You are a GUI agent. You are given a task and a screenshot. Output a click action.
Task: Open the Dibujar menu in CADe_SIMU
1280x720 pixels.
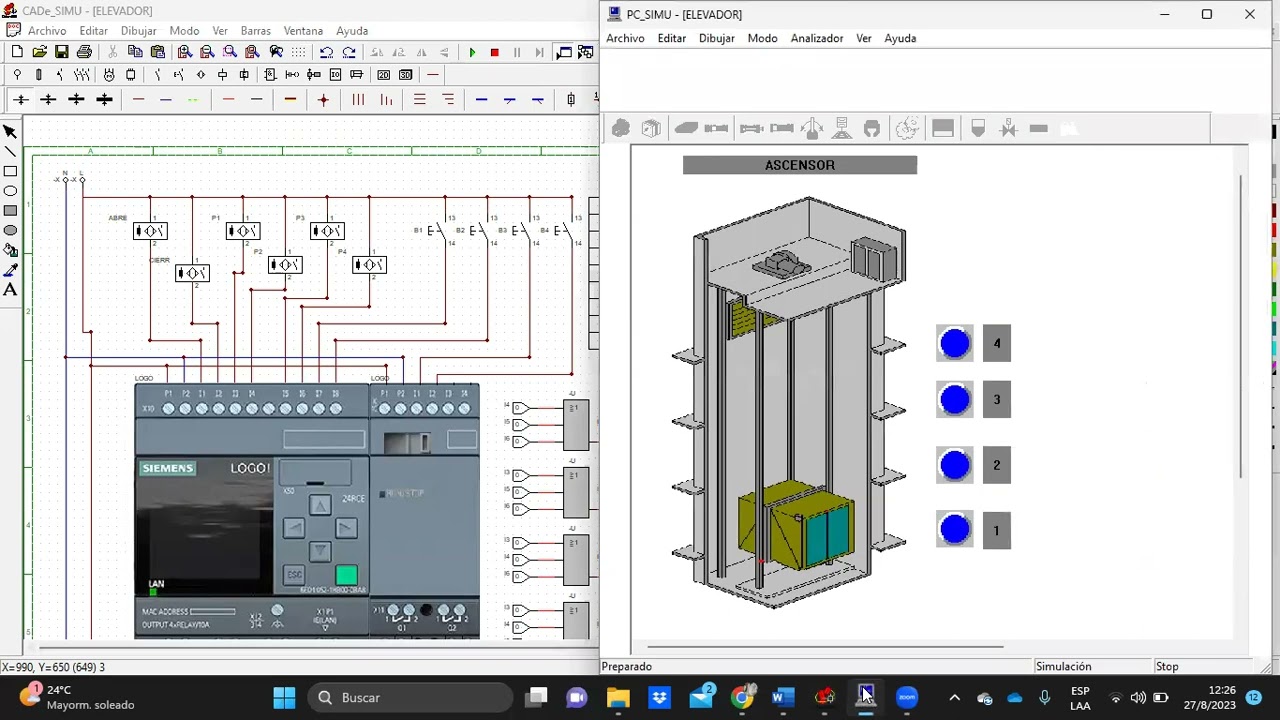139,31
